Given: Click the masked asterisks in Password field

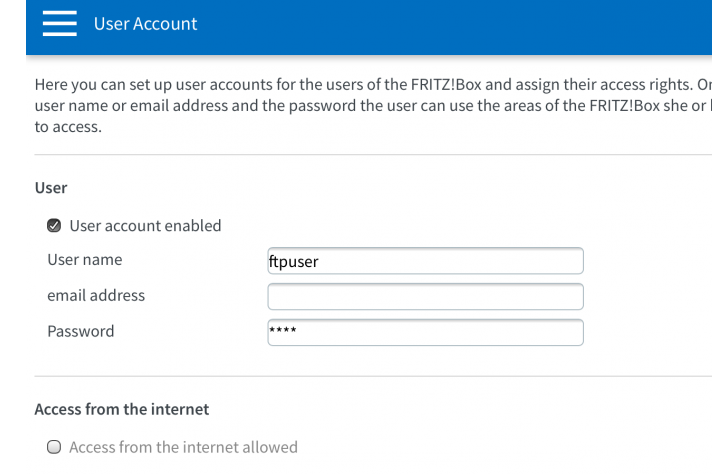Looking at the screenshot, I should (x=280, y=329).
